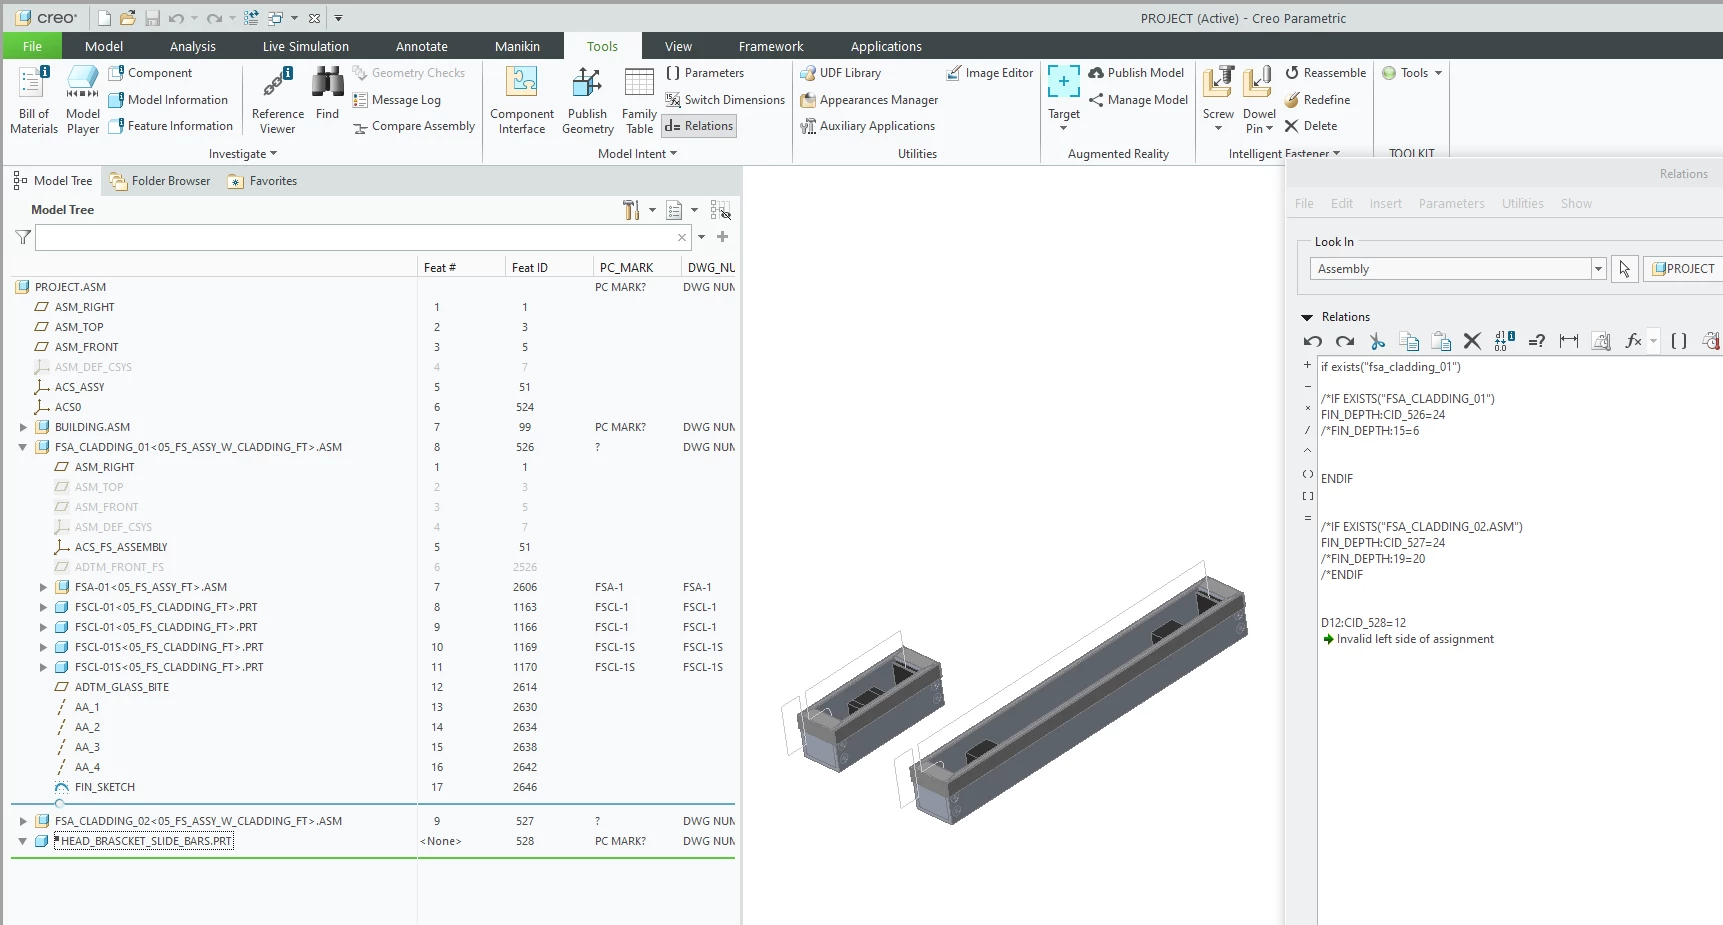Insert function fx in Relations toolbar

[x=1634, y=341]
